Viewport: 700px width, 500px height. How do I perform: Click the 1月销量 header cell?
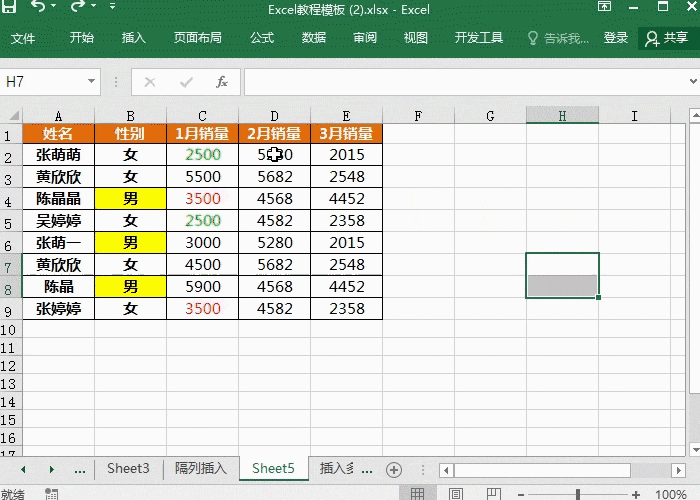pos(202,133)
